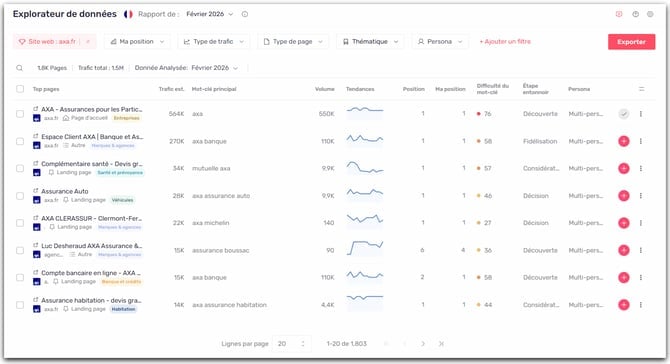Open external link icon of Espace Client AXA page
This screenshot has height=364, width=670.
pos(36,136)
